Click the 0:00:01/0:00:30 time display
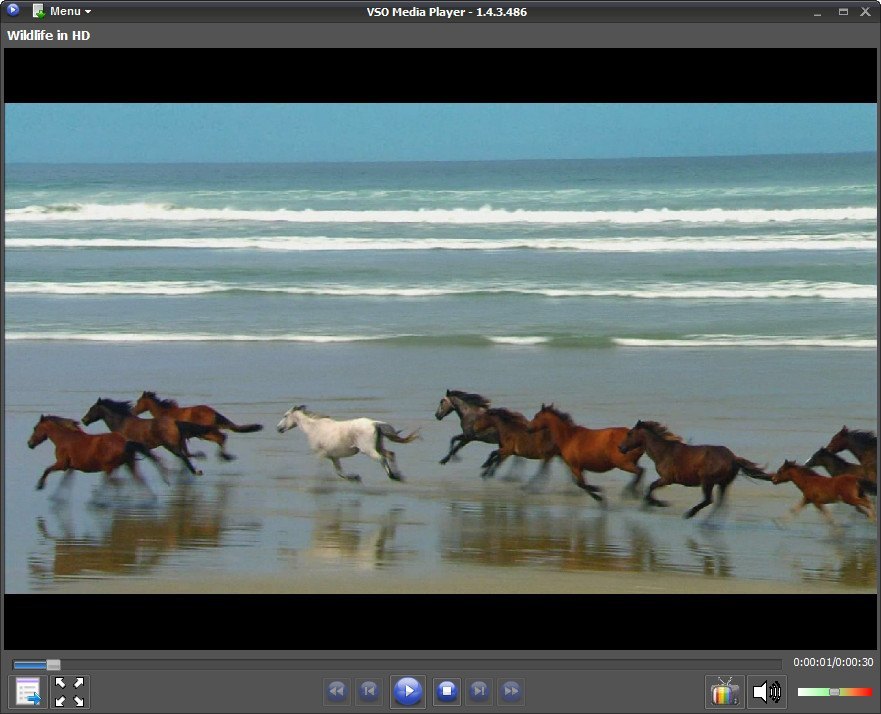Viewport: 881px width, 714px height. [832, 662]
